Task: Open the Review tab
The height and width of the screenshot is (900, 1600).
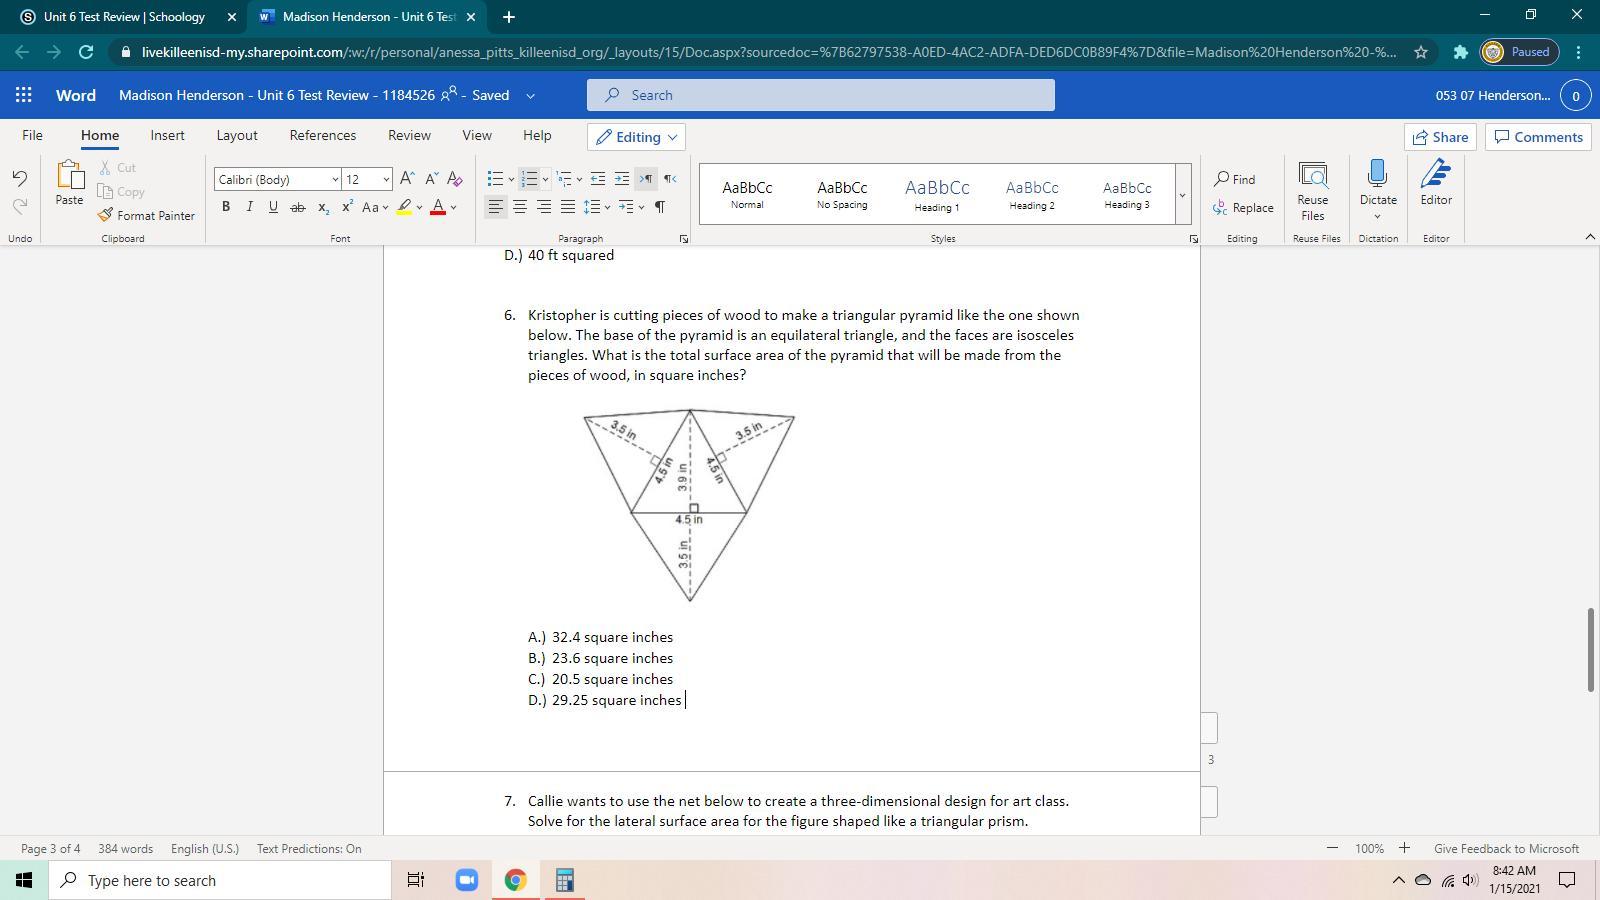Action: tap(409, 135)
